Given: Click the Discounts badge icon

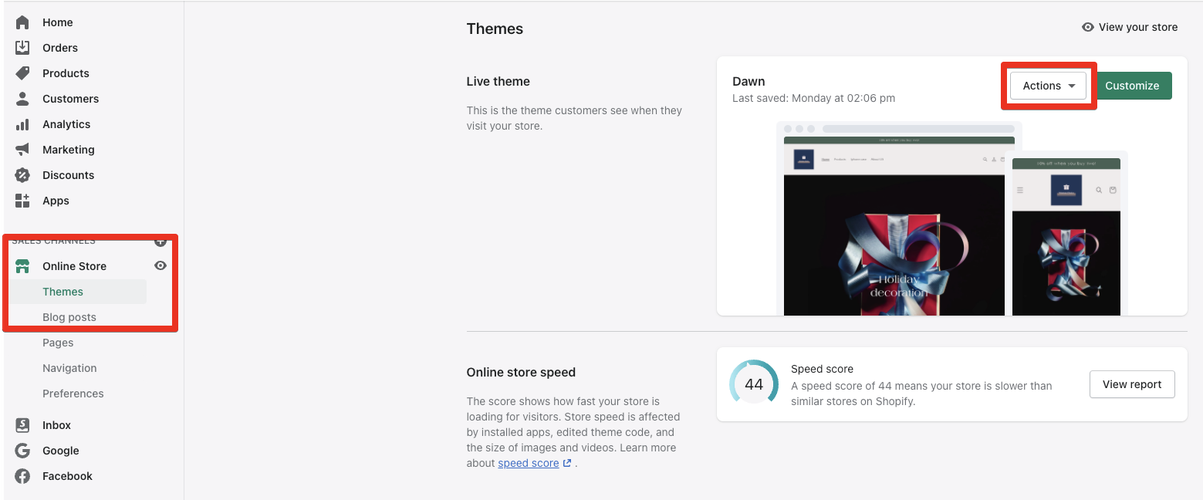Looking at the screenshot, I should click(x=22, y=175).
